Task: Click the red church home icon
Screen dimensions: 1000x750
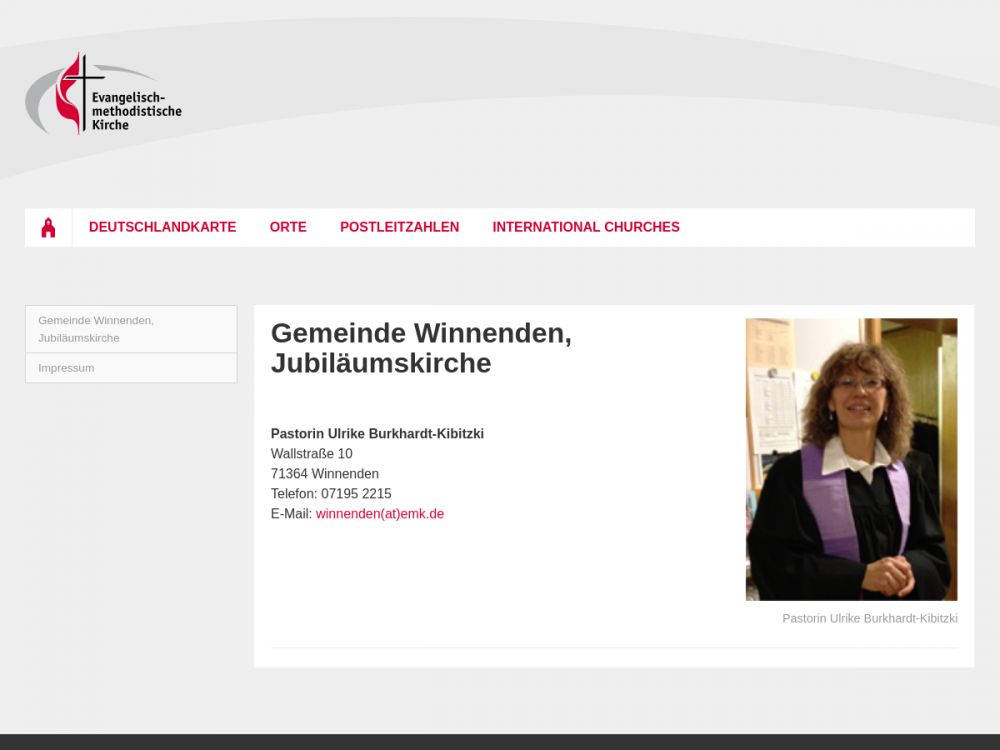Action: [x=48, y=228]
